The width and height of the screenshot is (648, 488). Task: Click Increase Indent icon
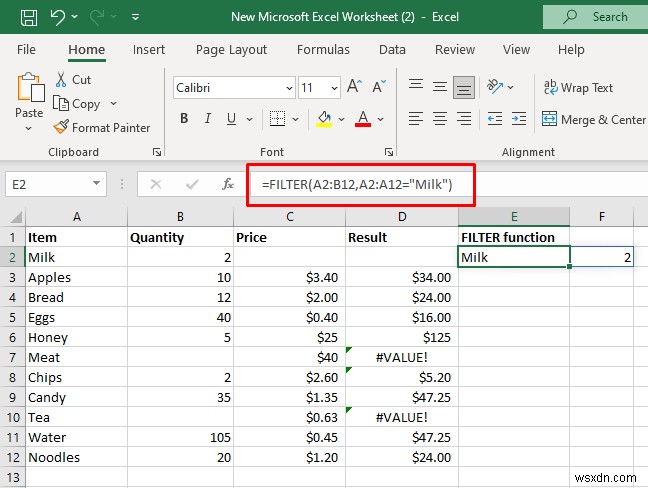(519, 119)
